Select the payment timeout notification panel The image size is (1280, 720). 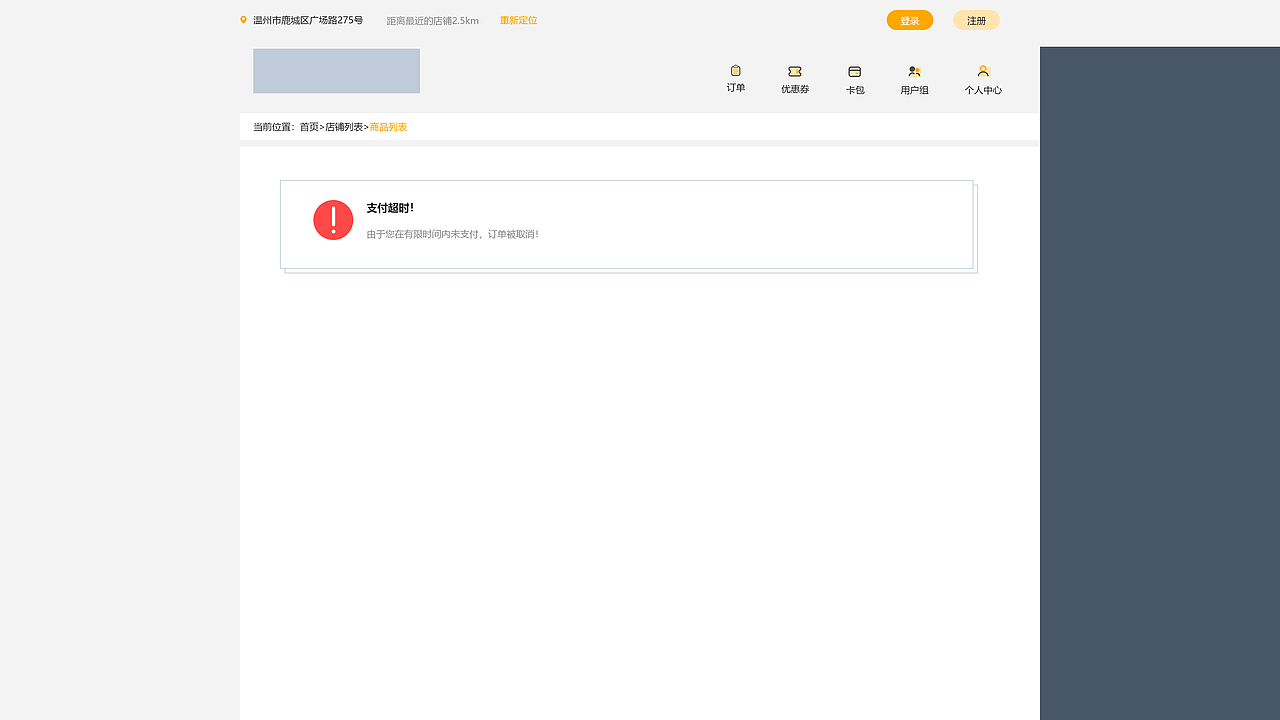[x=627, y=224]
